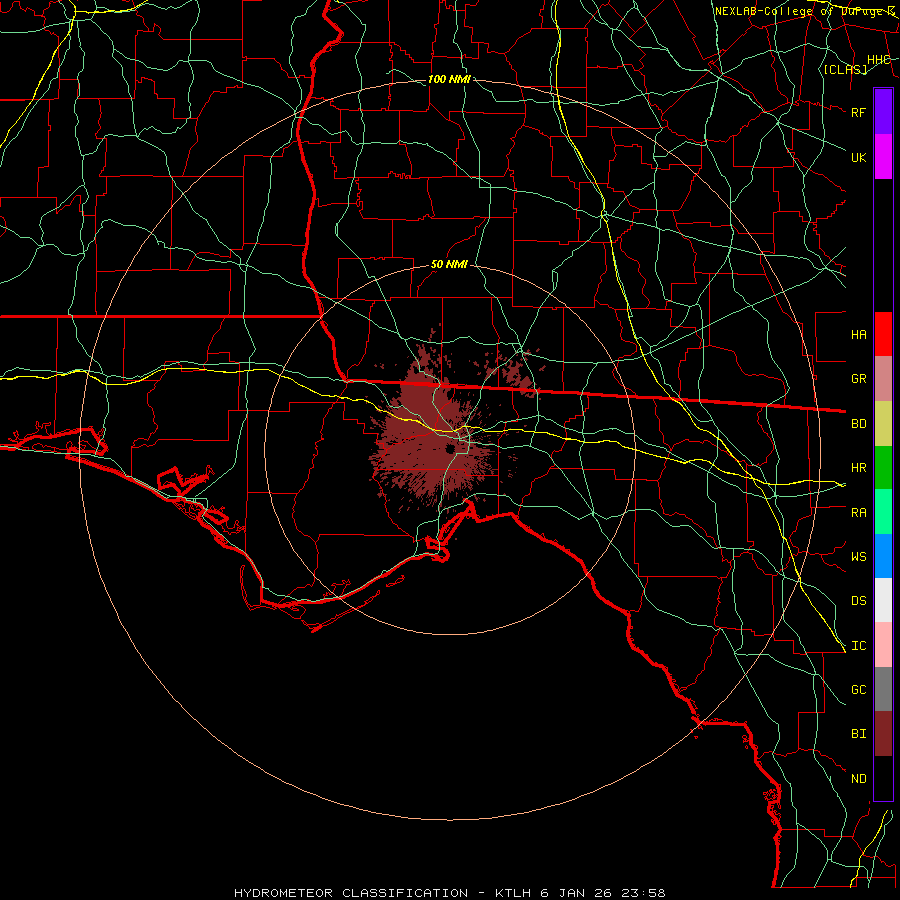Click the UK legend label

pos(859,157)
